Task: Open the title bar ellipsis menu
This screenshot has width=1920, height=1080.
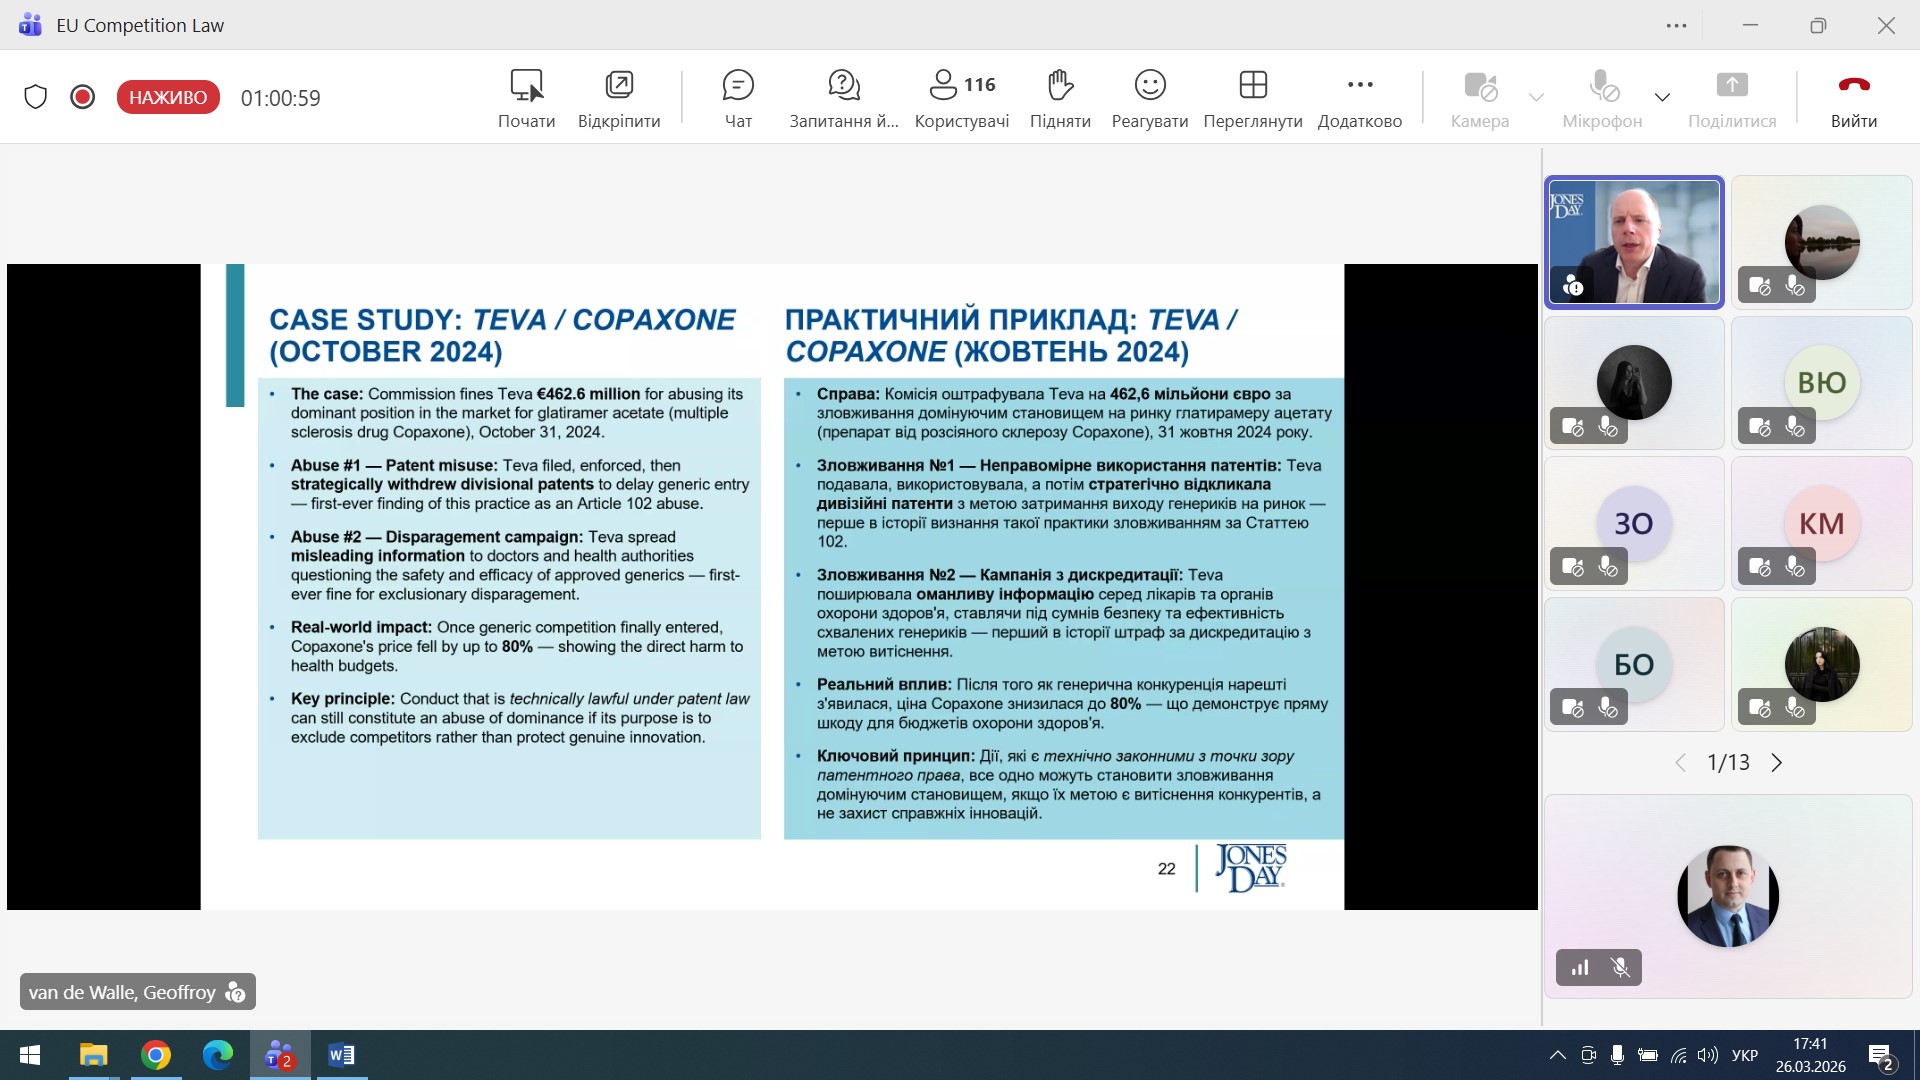Action: coord(1676,26)
